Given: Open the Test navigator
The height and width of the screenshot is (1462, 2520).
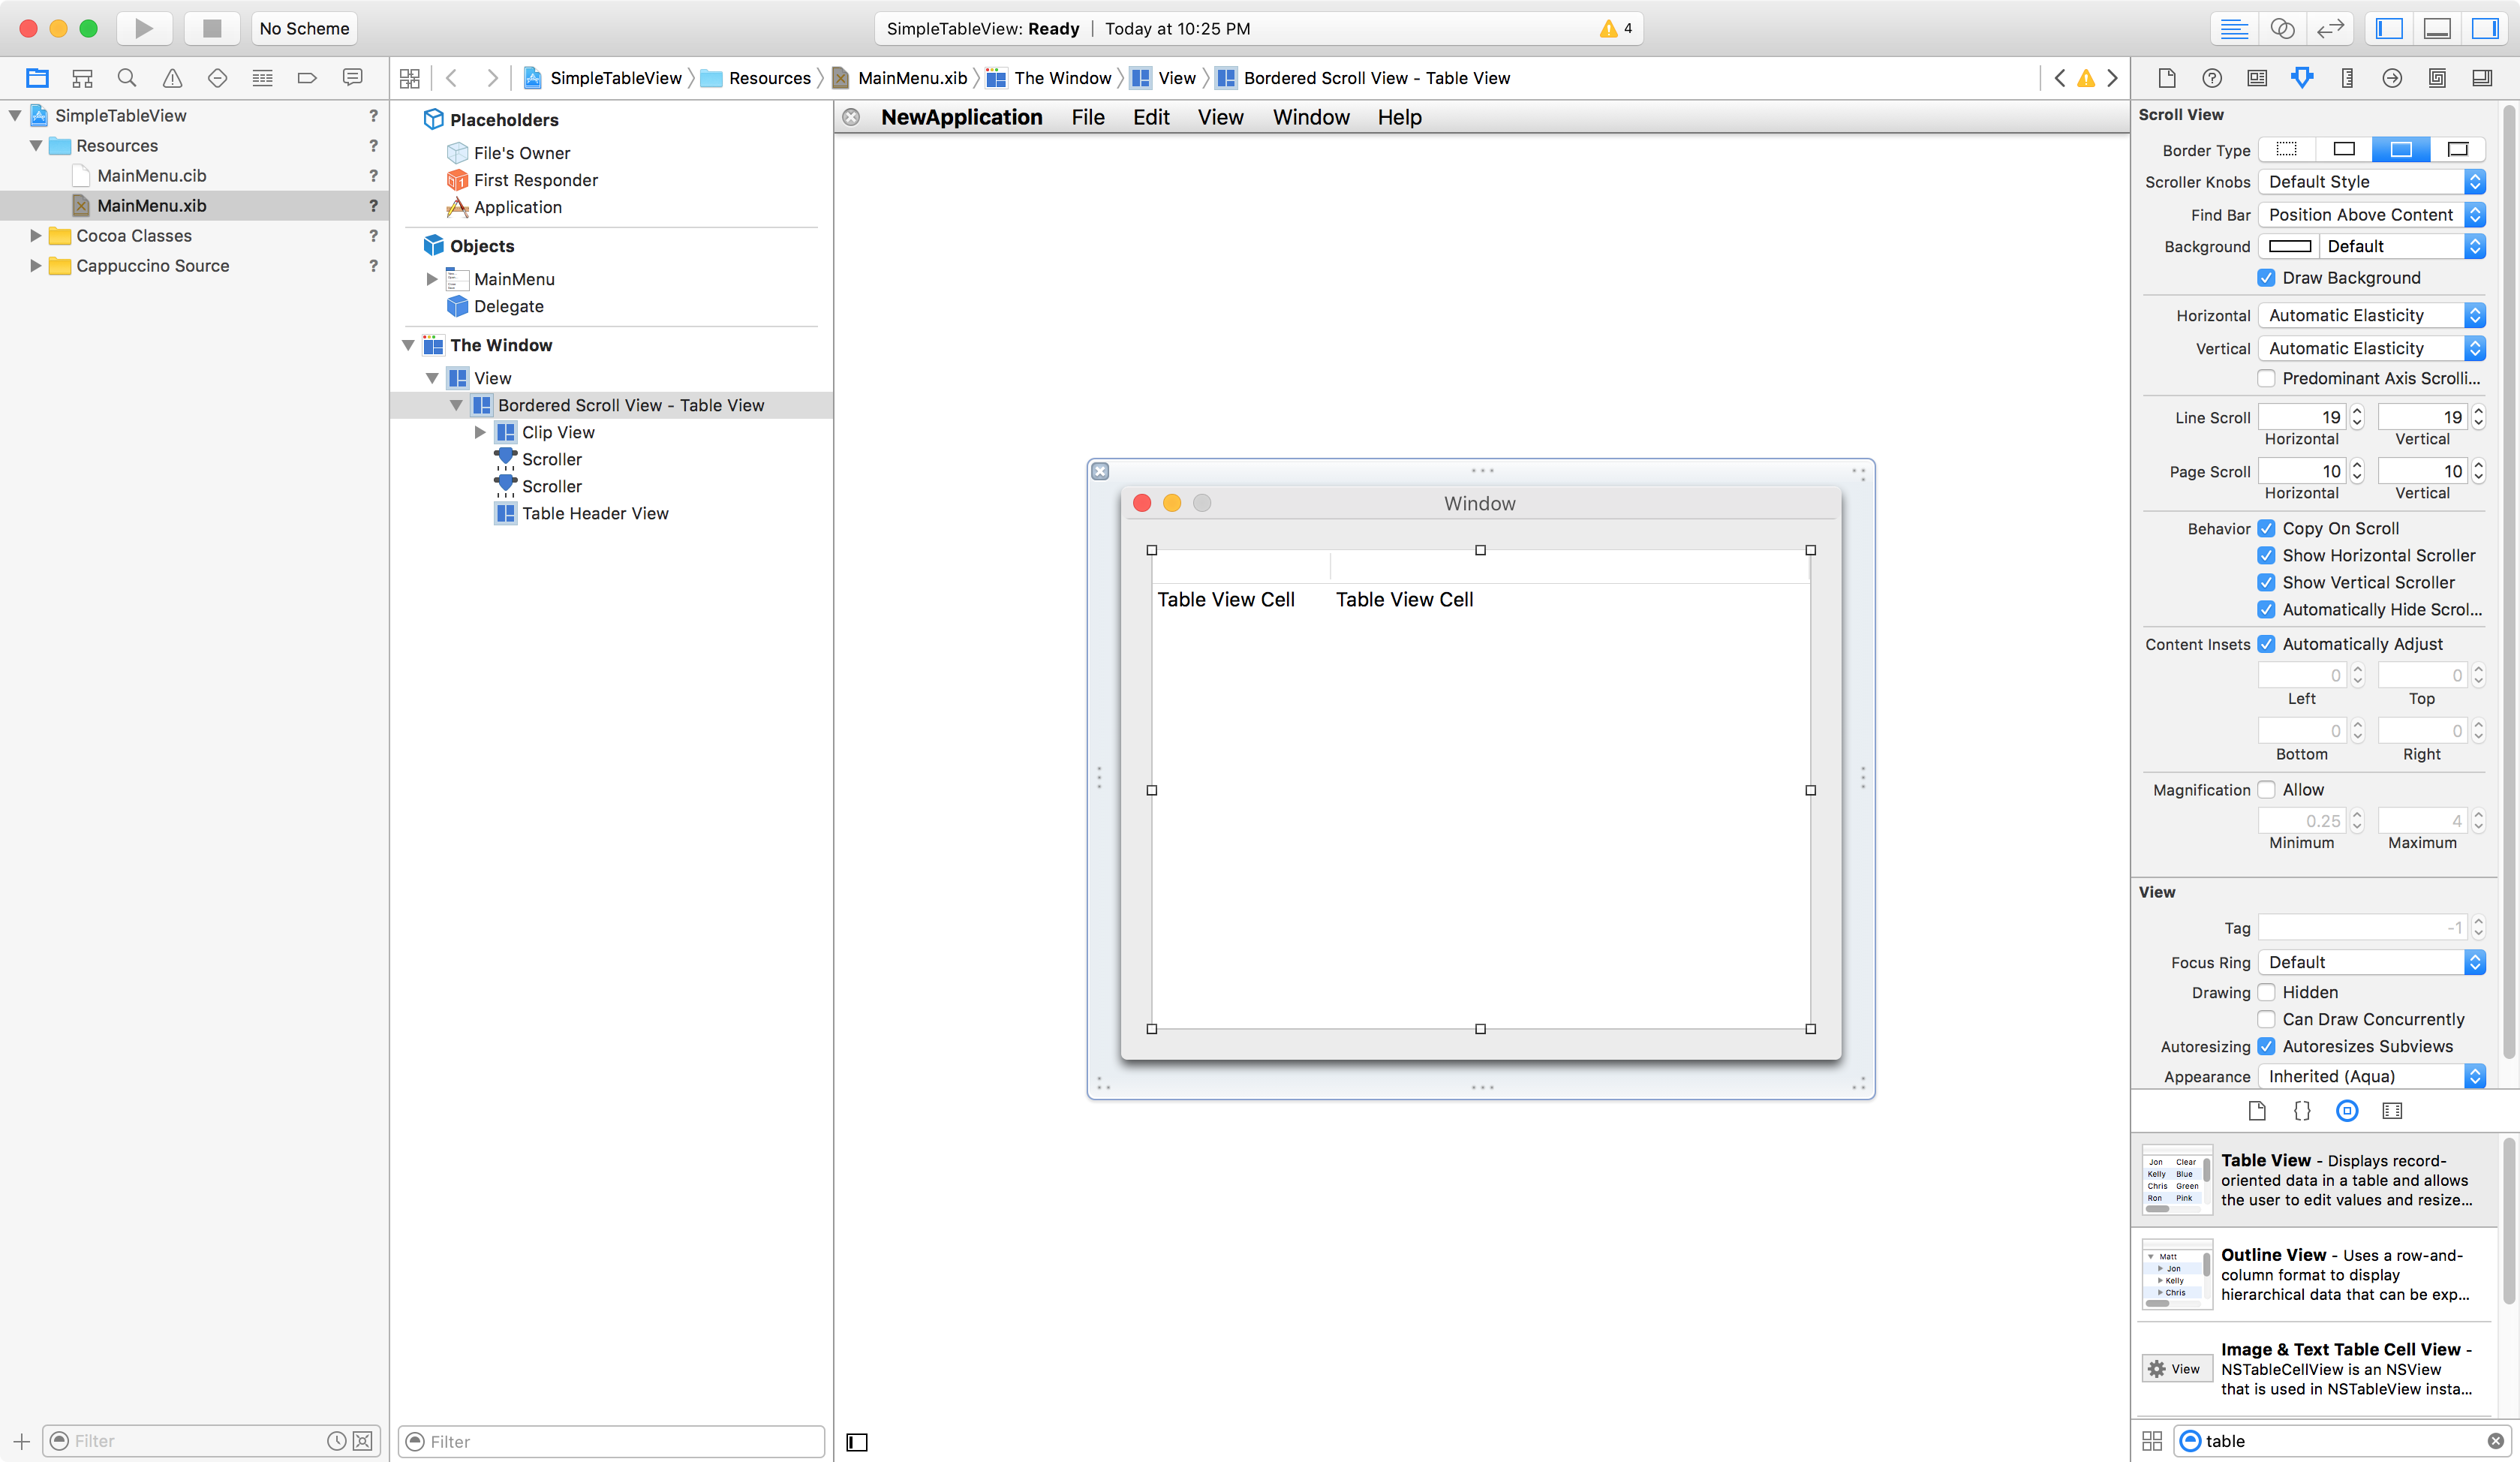Looking at the screenshot, I should 217,78.
